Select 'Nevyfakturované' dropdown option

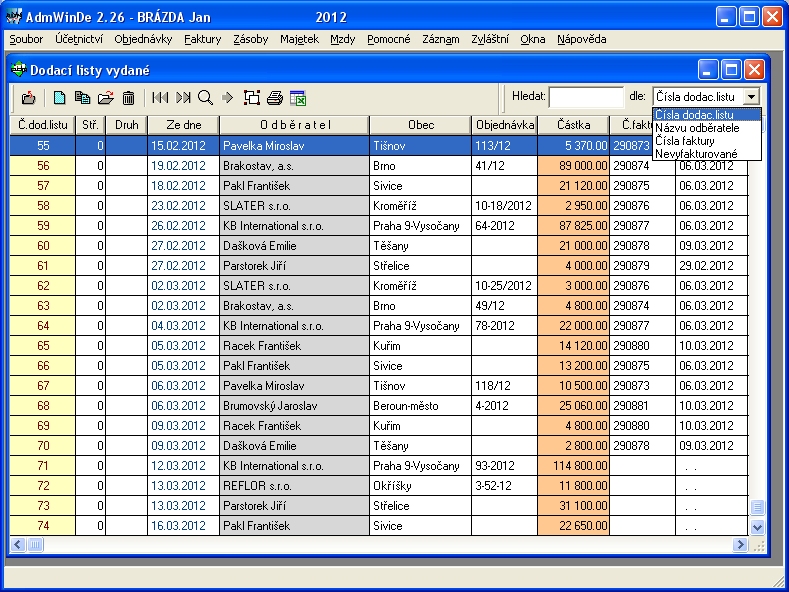coord(706,154)
